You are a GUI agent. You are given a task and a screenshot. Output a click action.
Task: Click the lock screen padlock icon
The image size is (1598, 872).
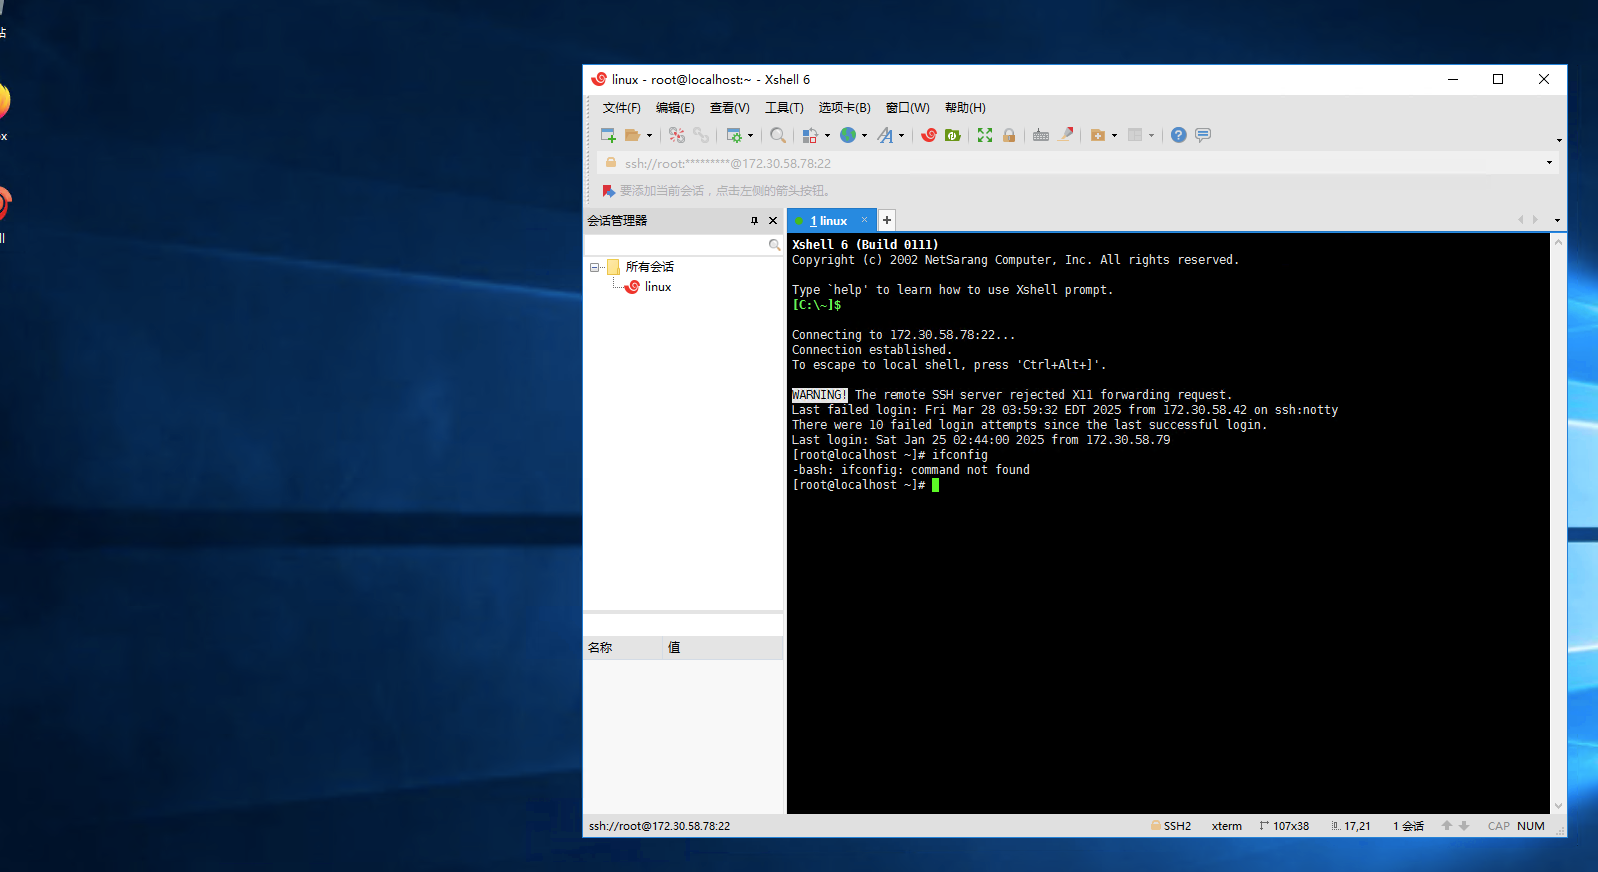tap(1009, 135)
